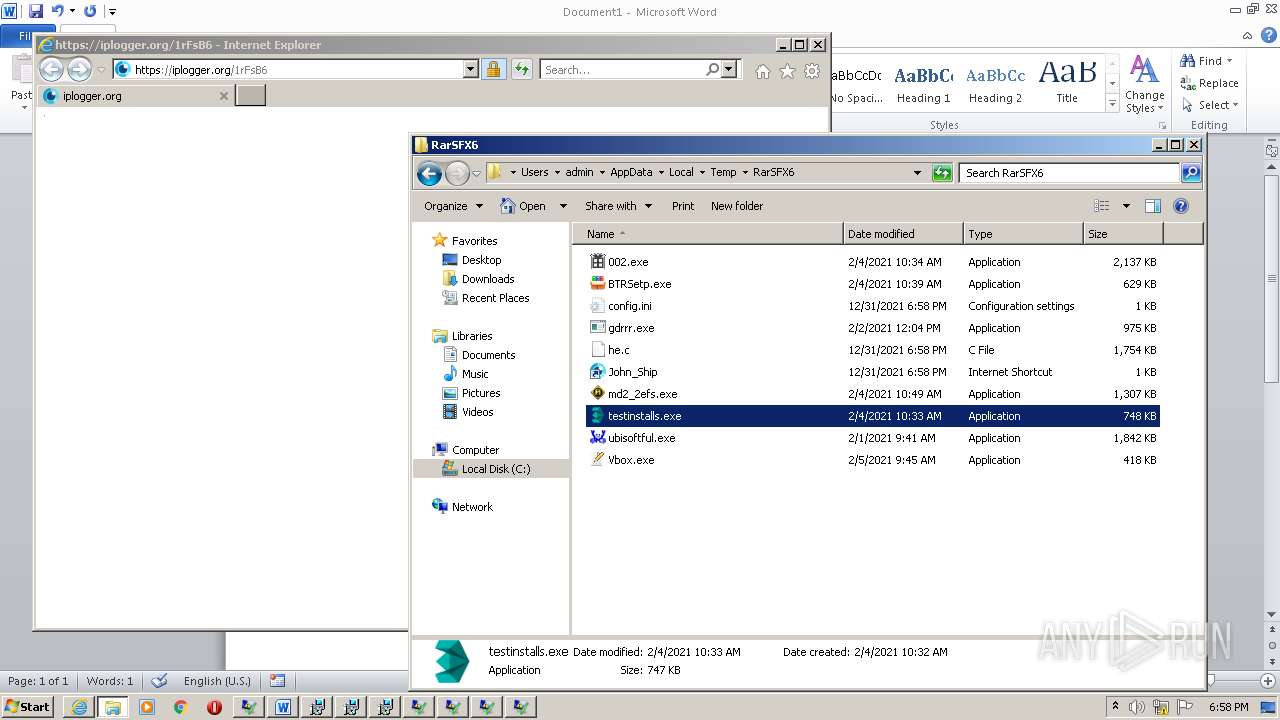Open Explorer Help icon
The height and width of the screenshot is (720, 1280).
click(x=1181, y=206)
